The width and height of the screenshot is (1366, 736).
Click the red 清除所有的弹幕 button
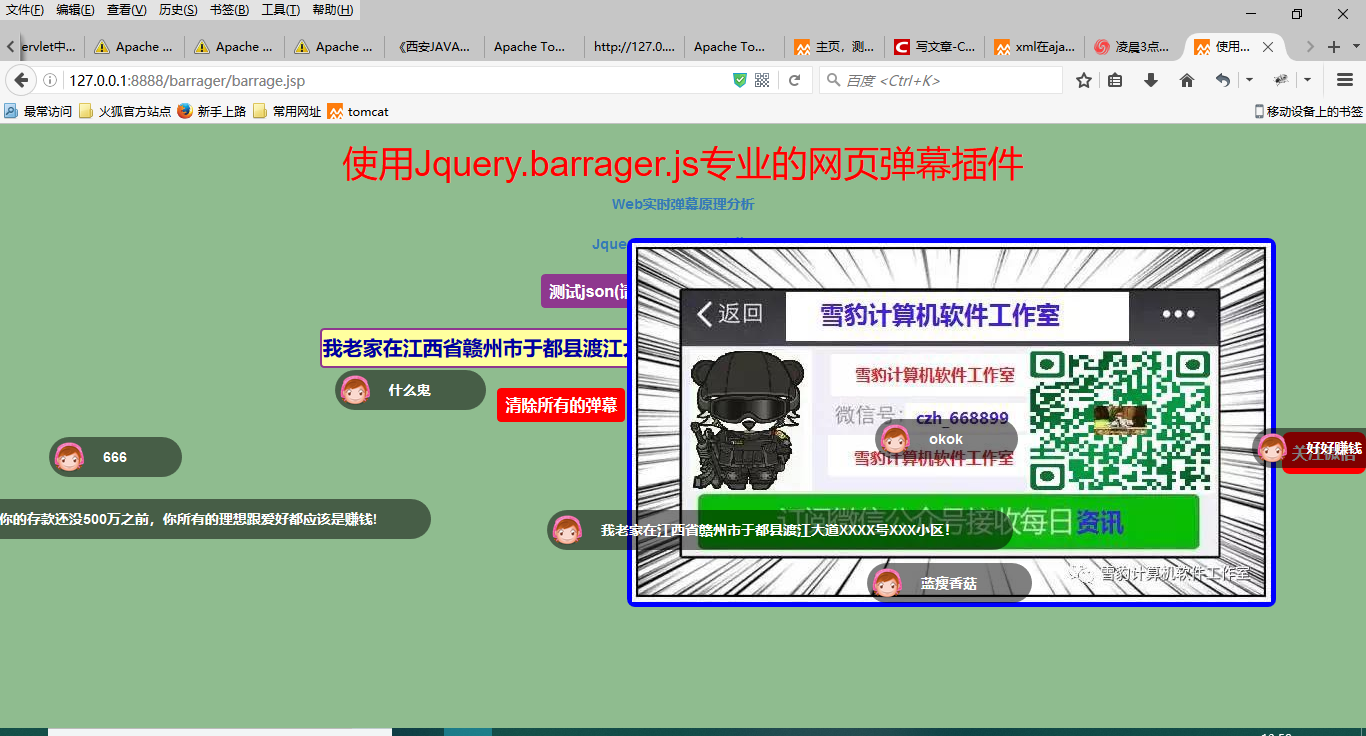pos(561,405)
